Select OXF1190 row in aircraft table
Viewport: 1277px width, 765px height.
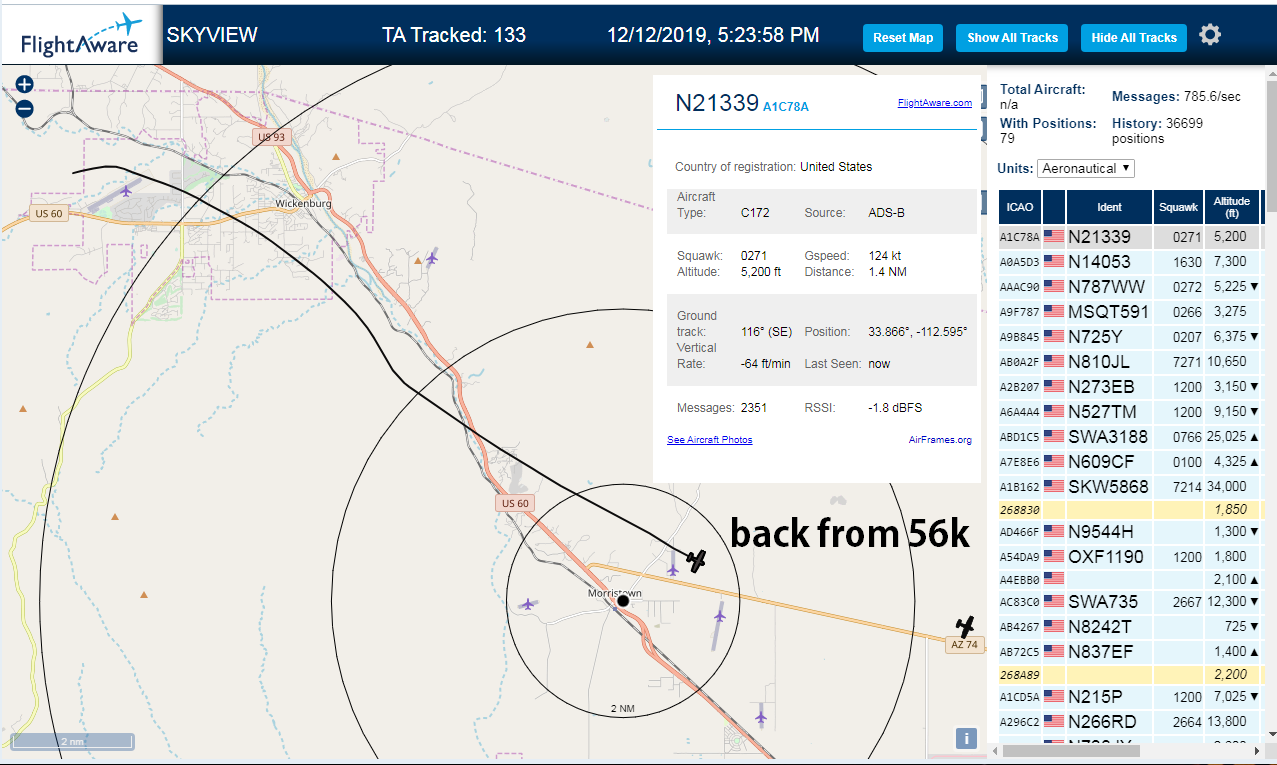tap(1130, 557)
